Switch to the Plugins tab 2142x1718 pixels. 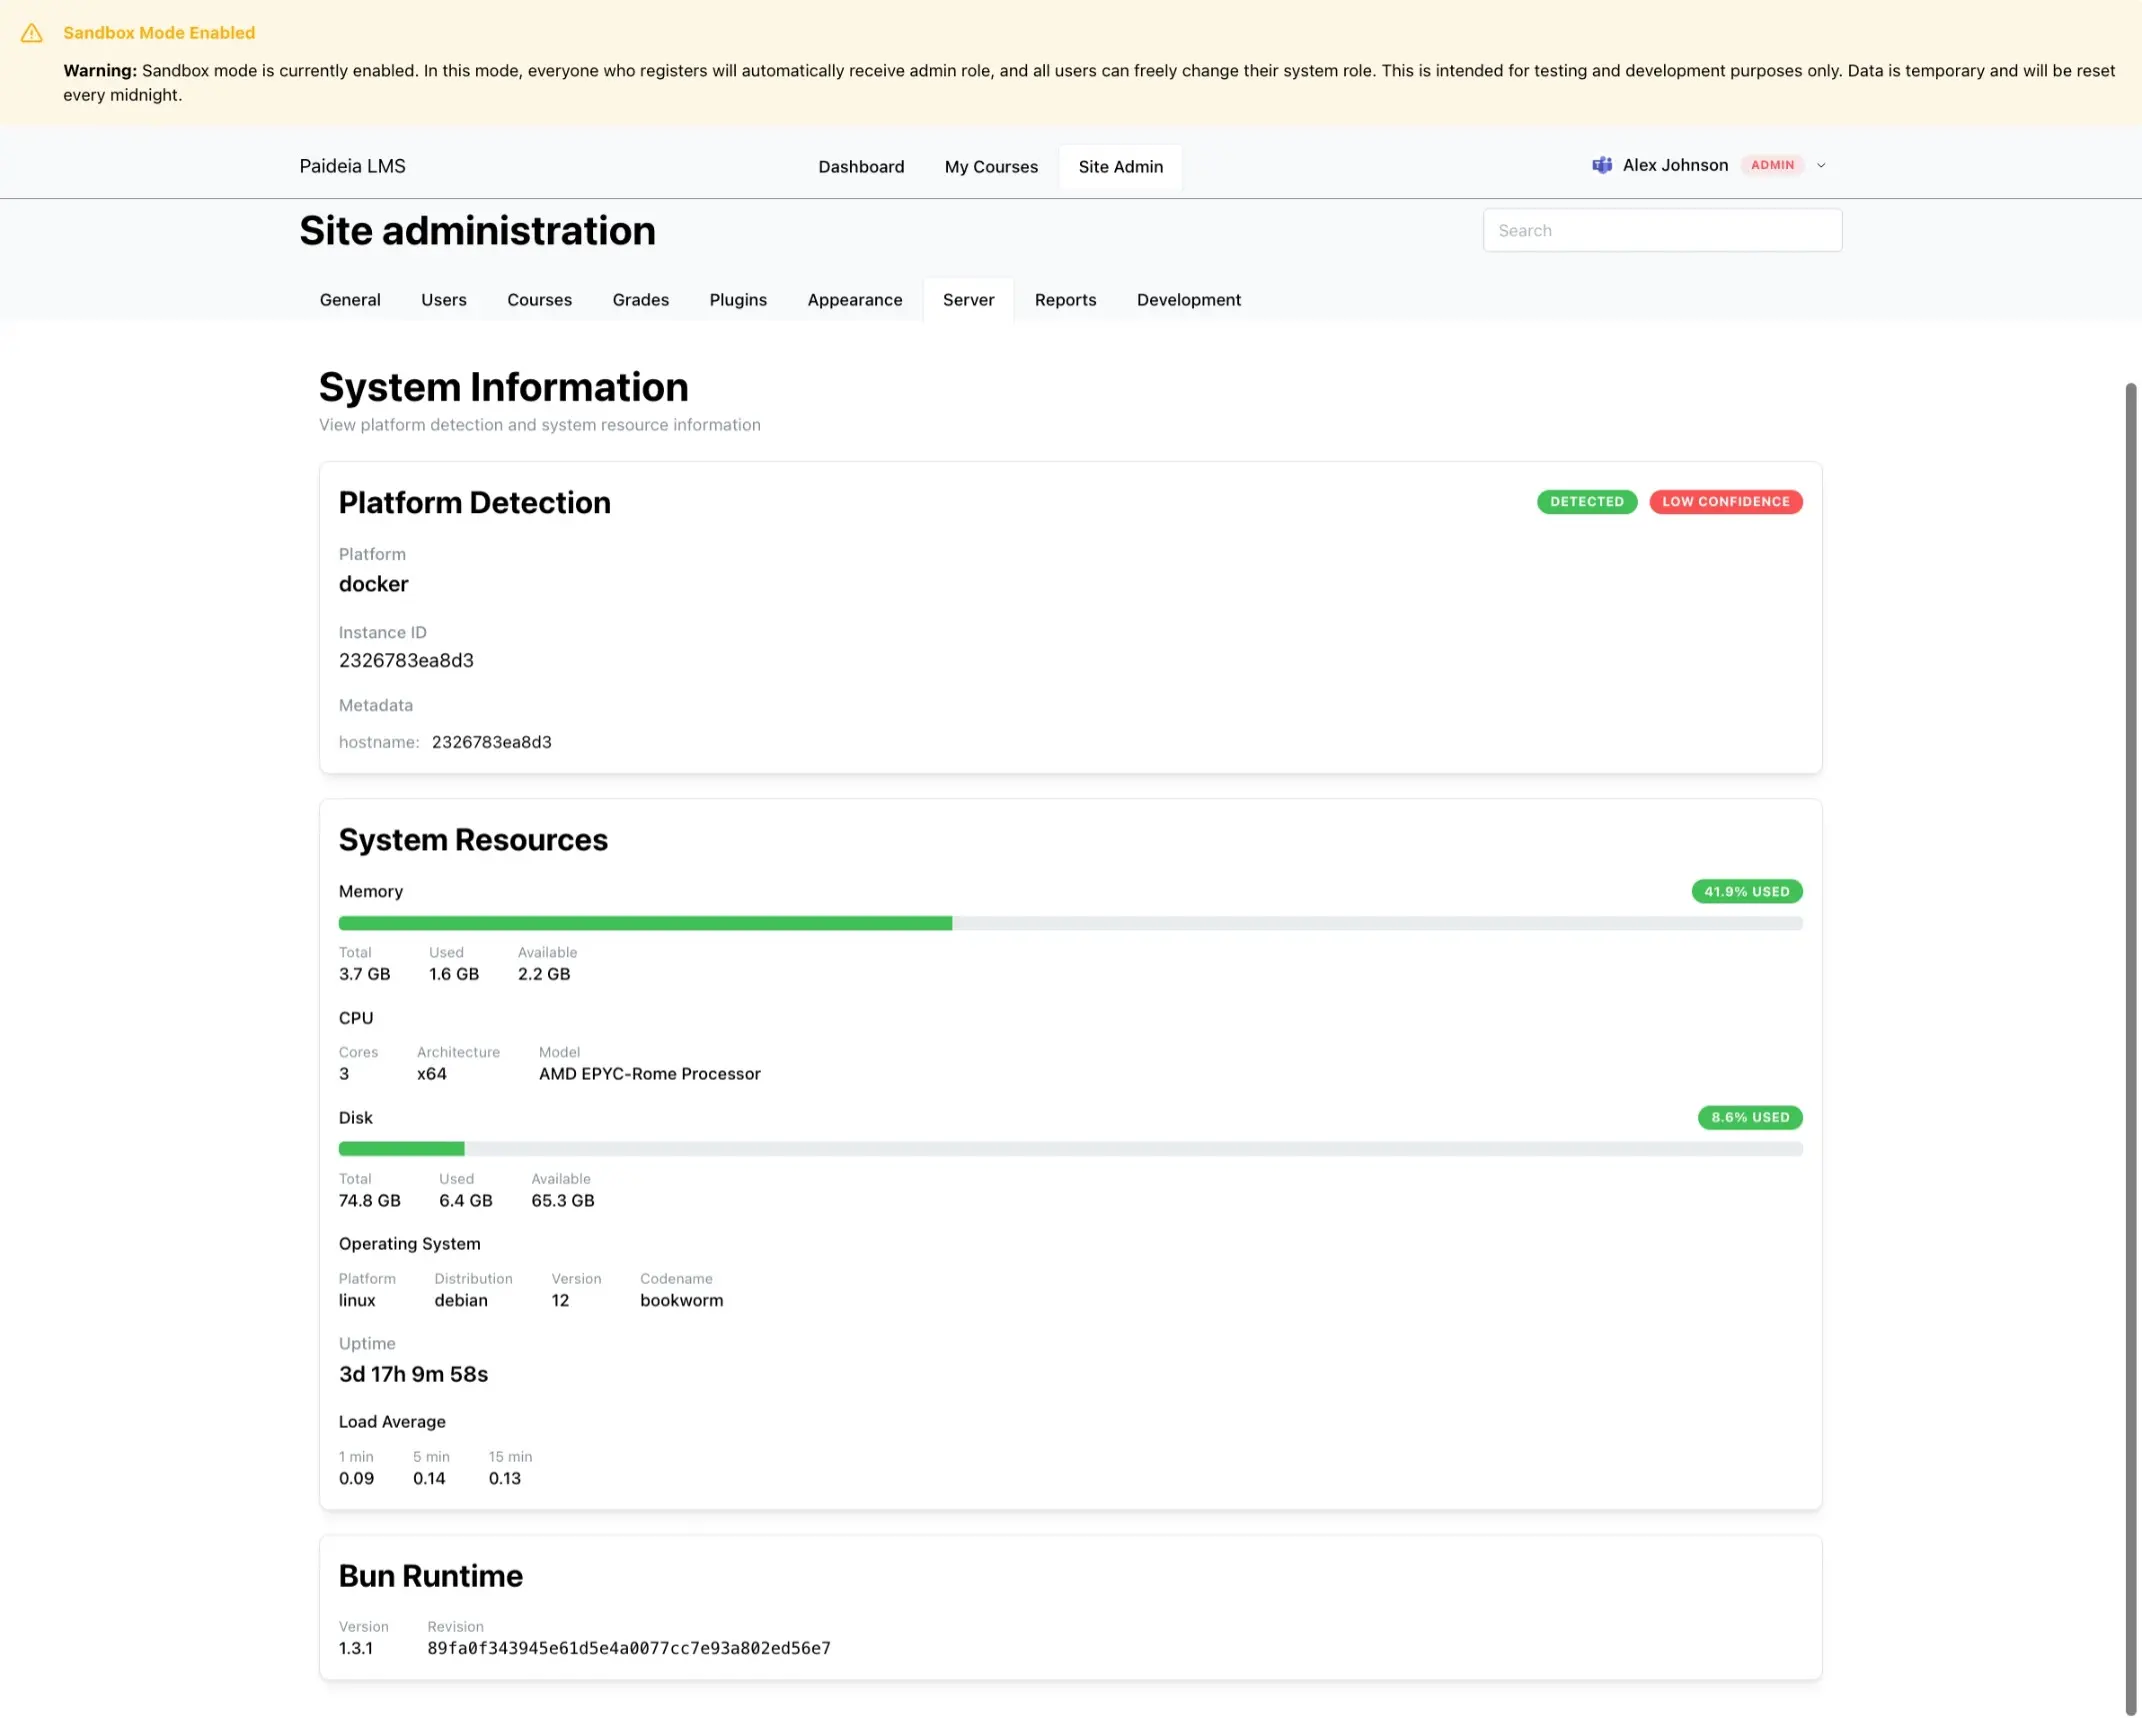(737, 300)
